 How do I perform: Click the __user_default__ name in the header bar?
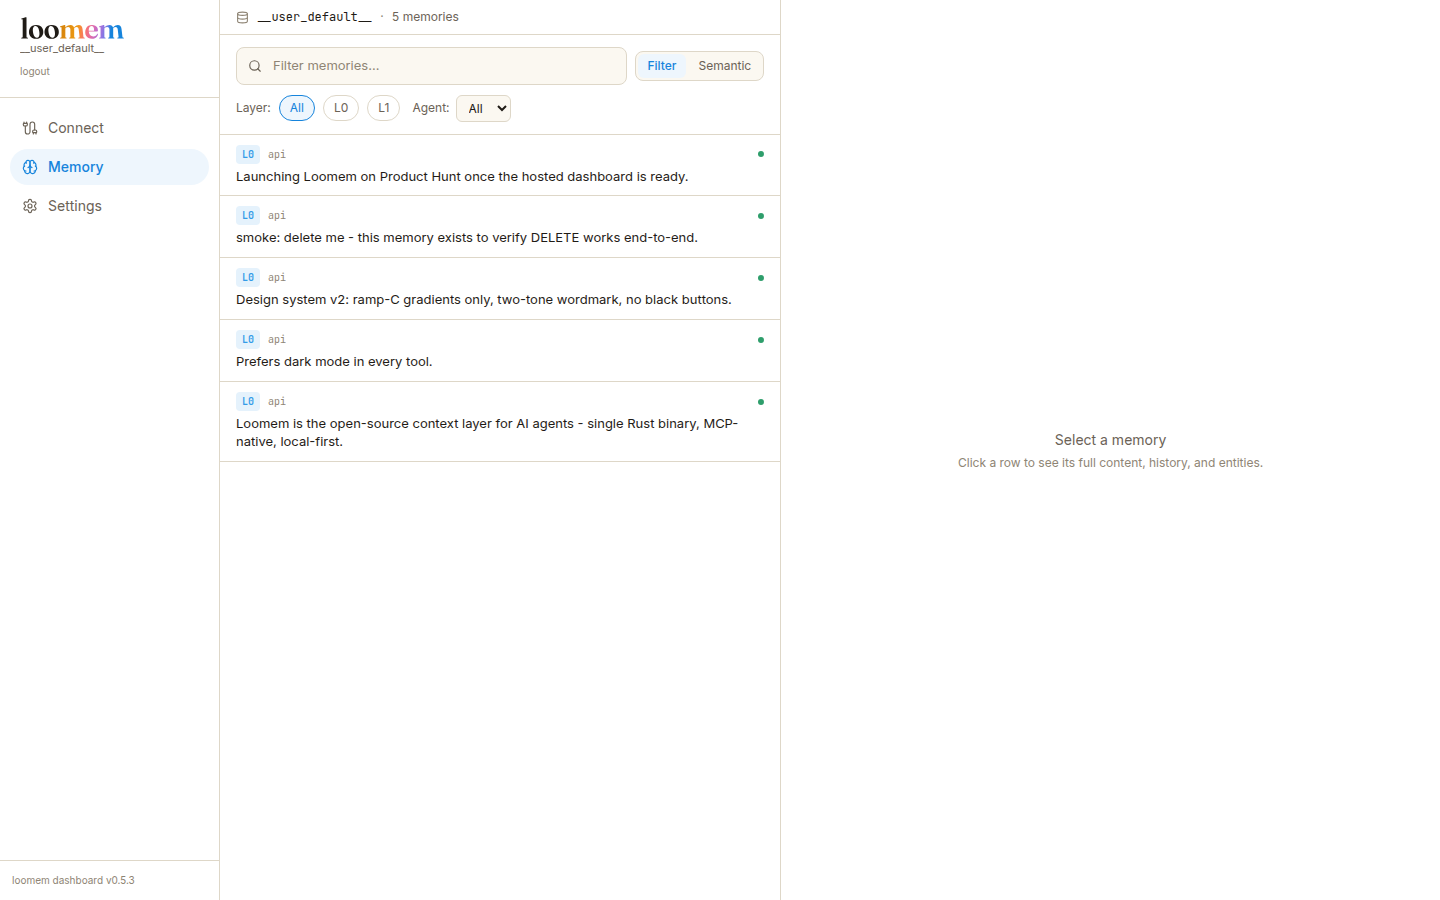point(315,17)
